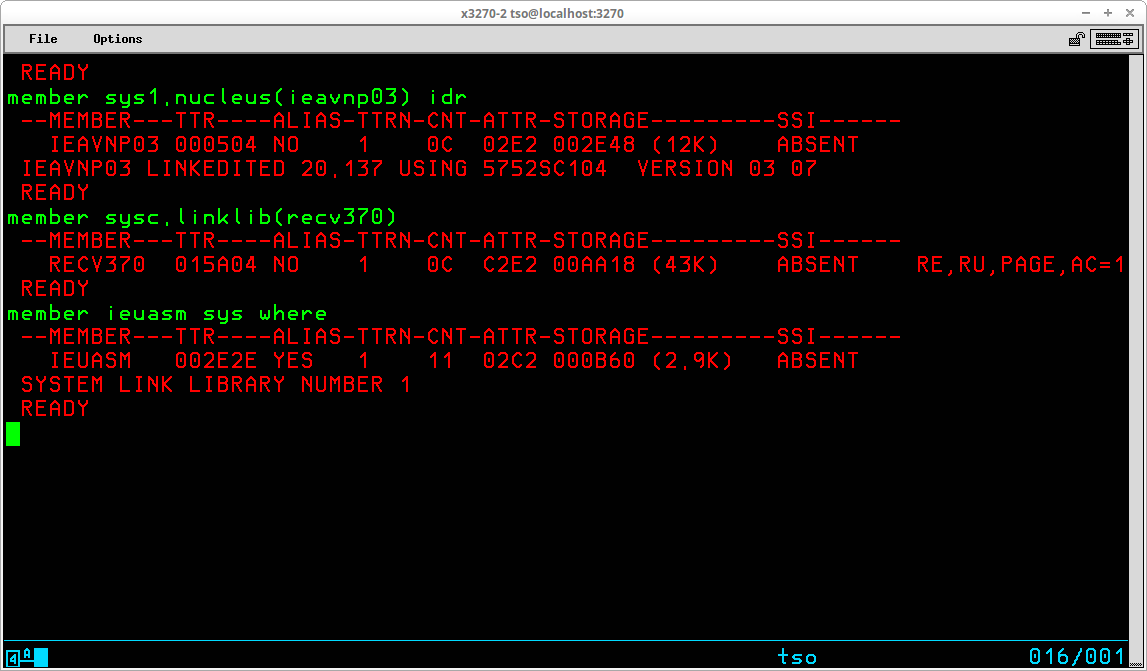Click the TTR value 002E2E
The height and width of the screenshot is (671, 1147).
click(216, 361)
